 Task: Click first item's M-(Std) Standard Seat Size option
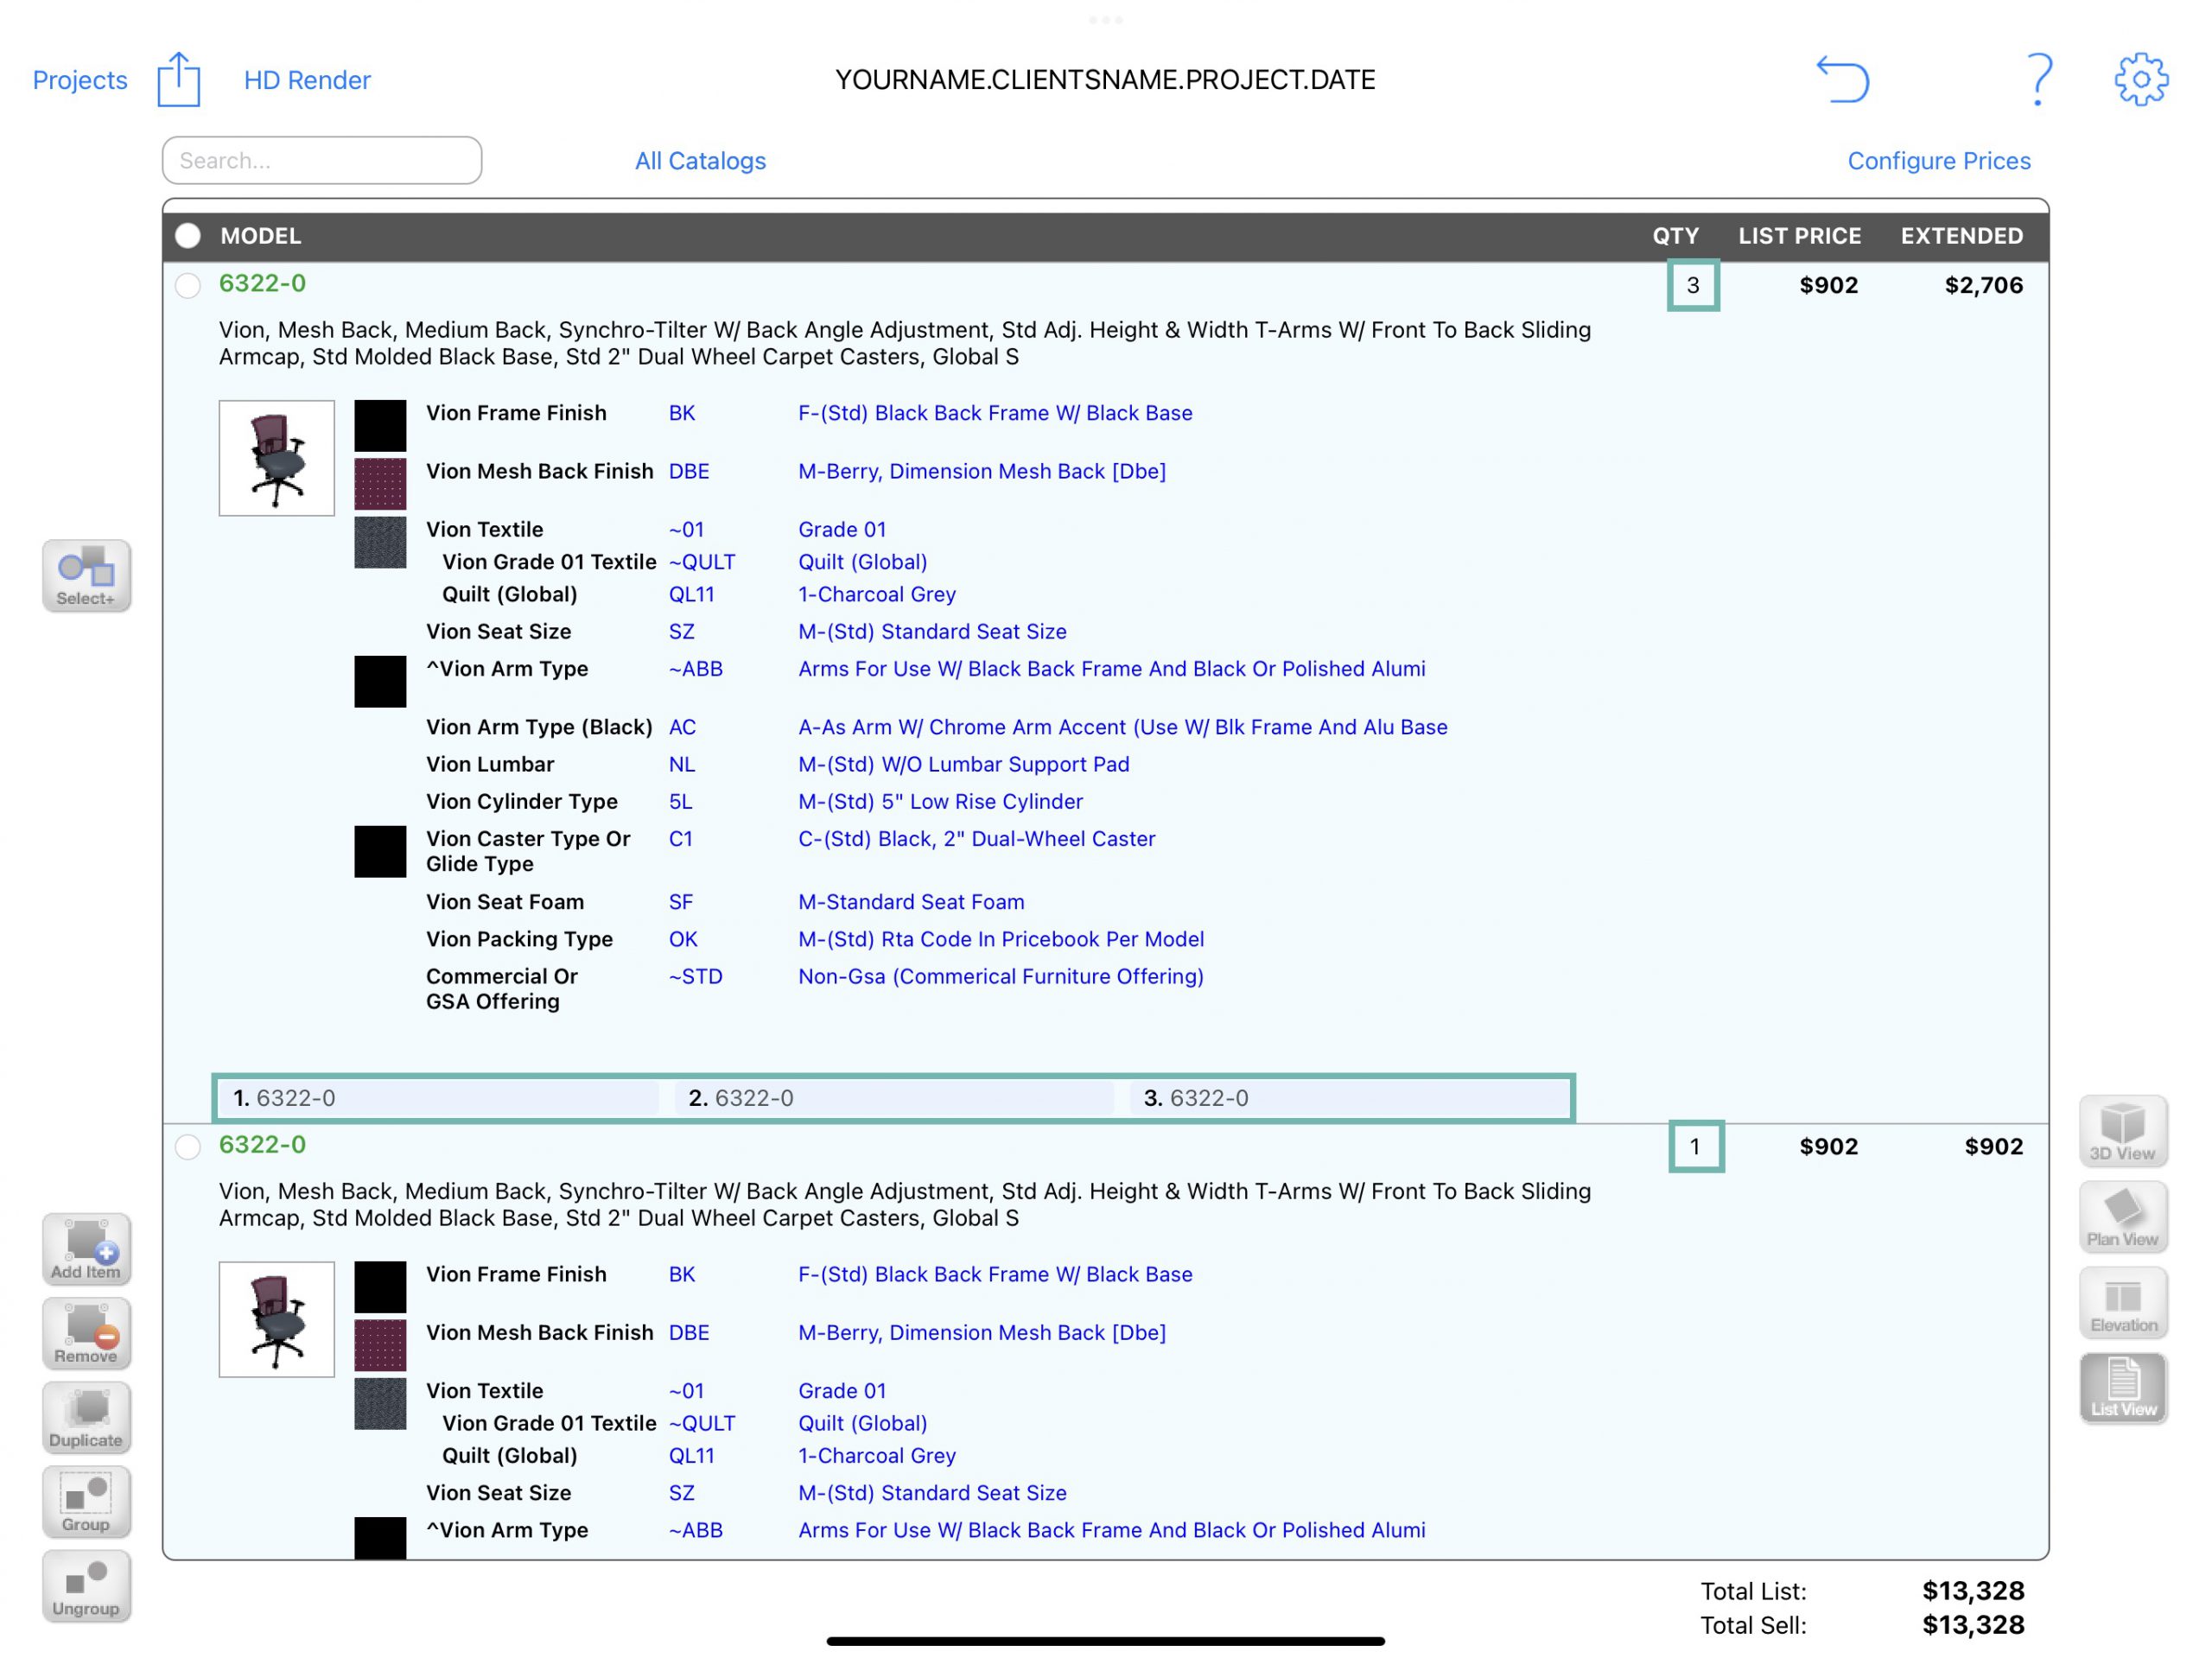(932, 631)
